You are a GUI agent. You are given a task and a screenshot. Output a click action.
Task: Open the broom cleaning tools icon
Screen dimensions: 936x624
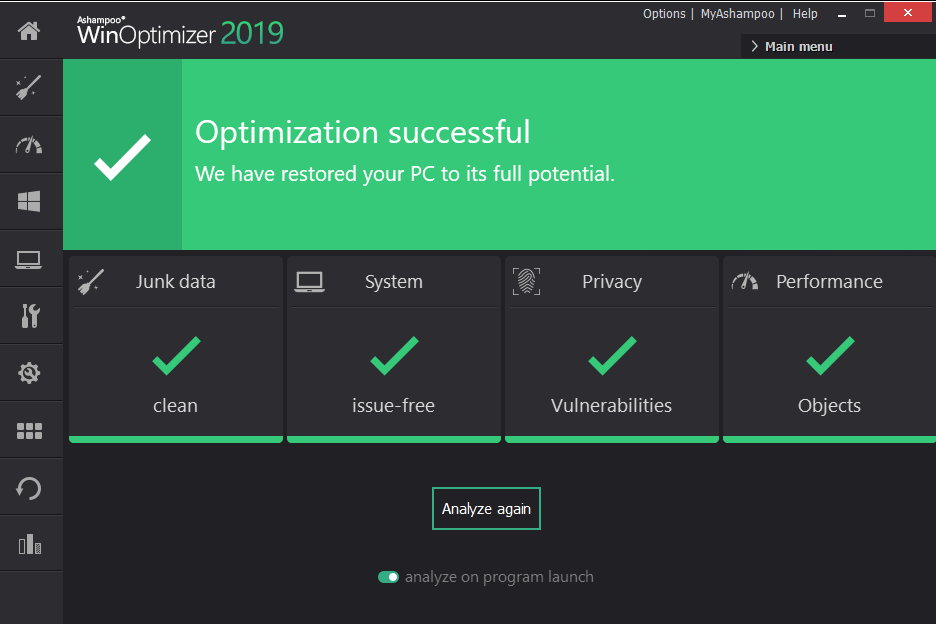[29, 88]
